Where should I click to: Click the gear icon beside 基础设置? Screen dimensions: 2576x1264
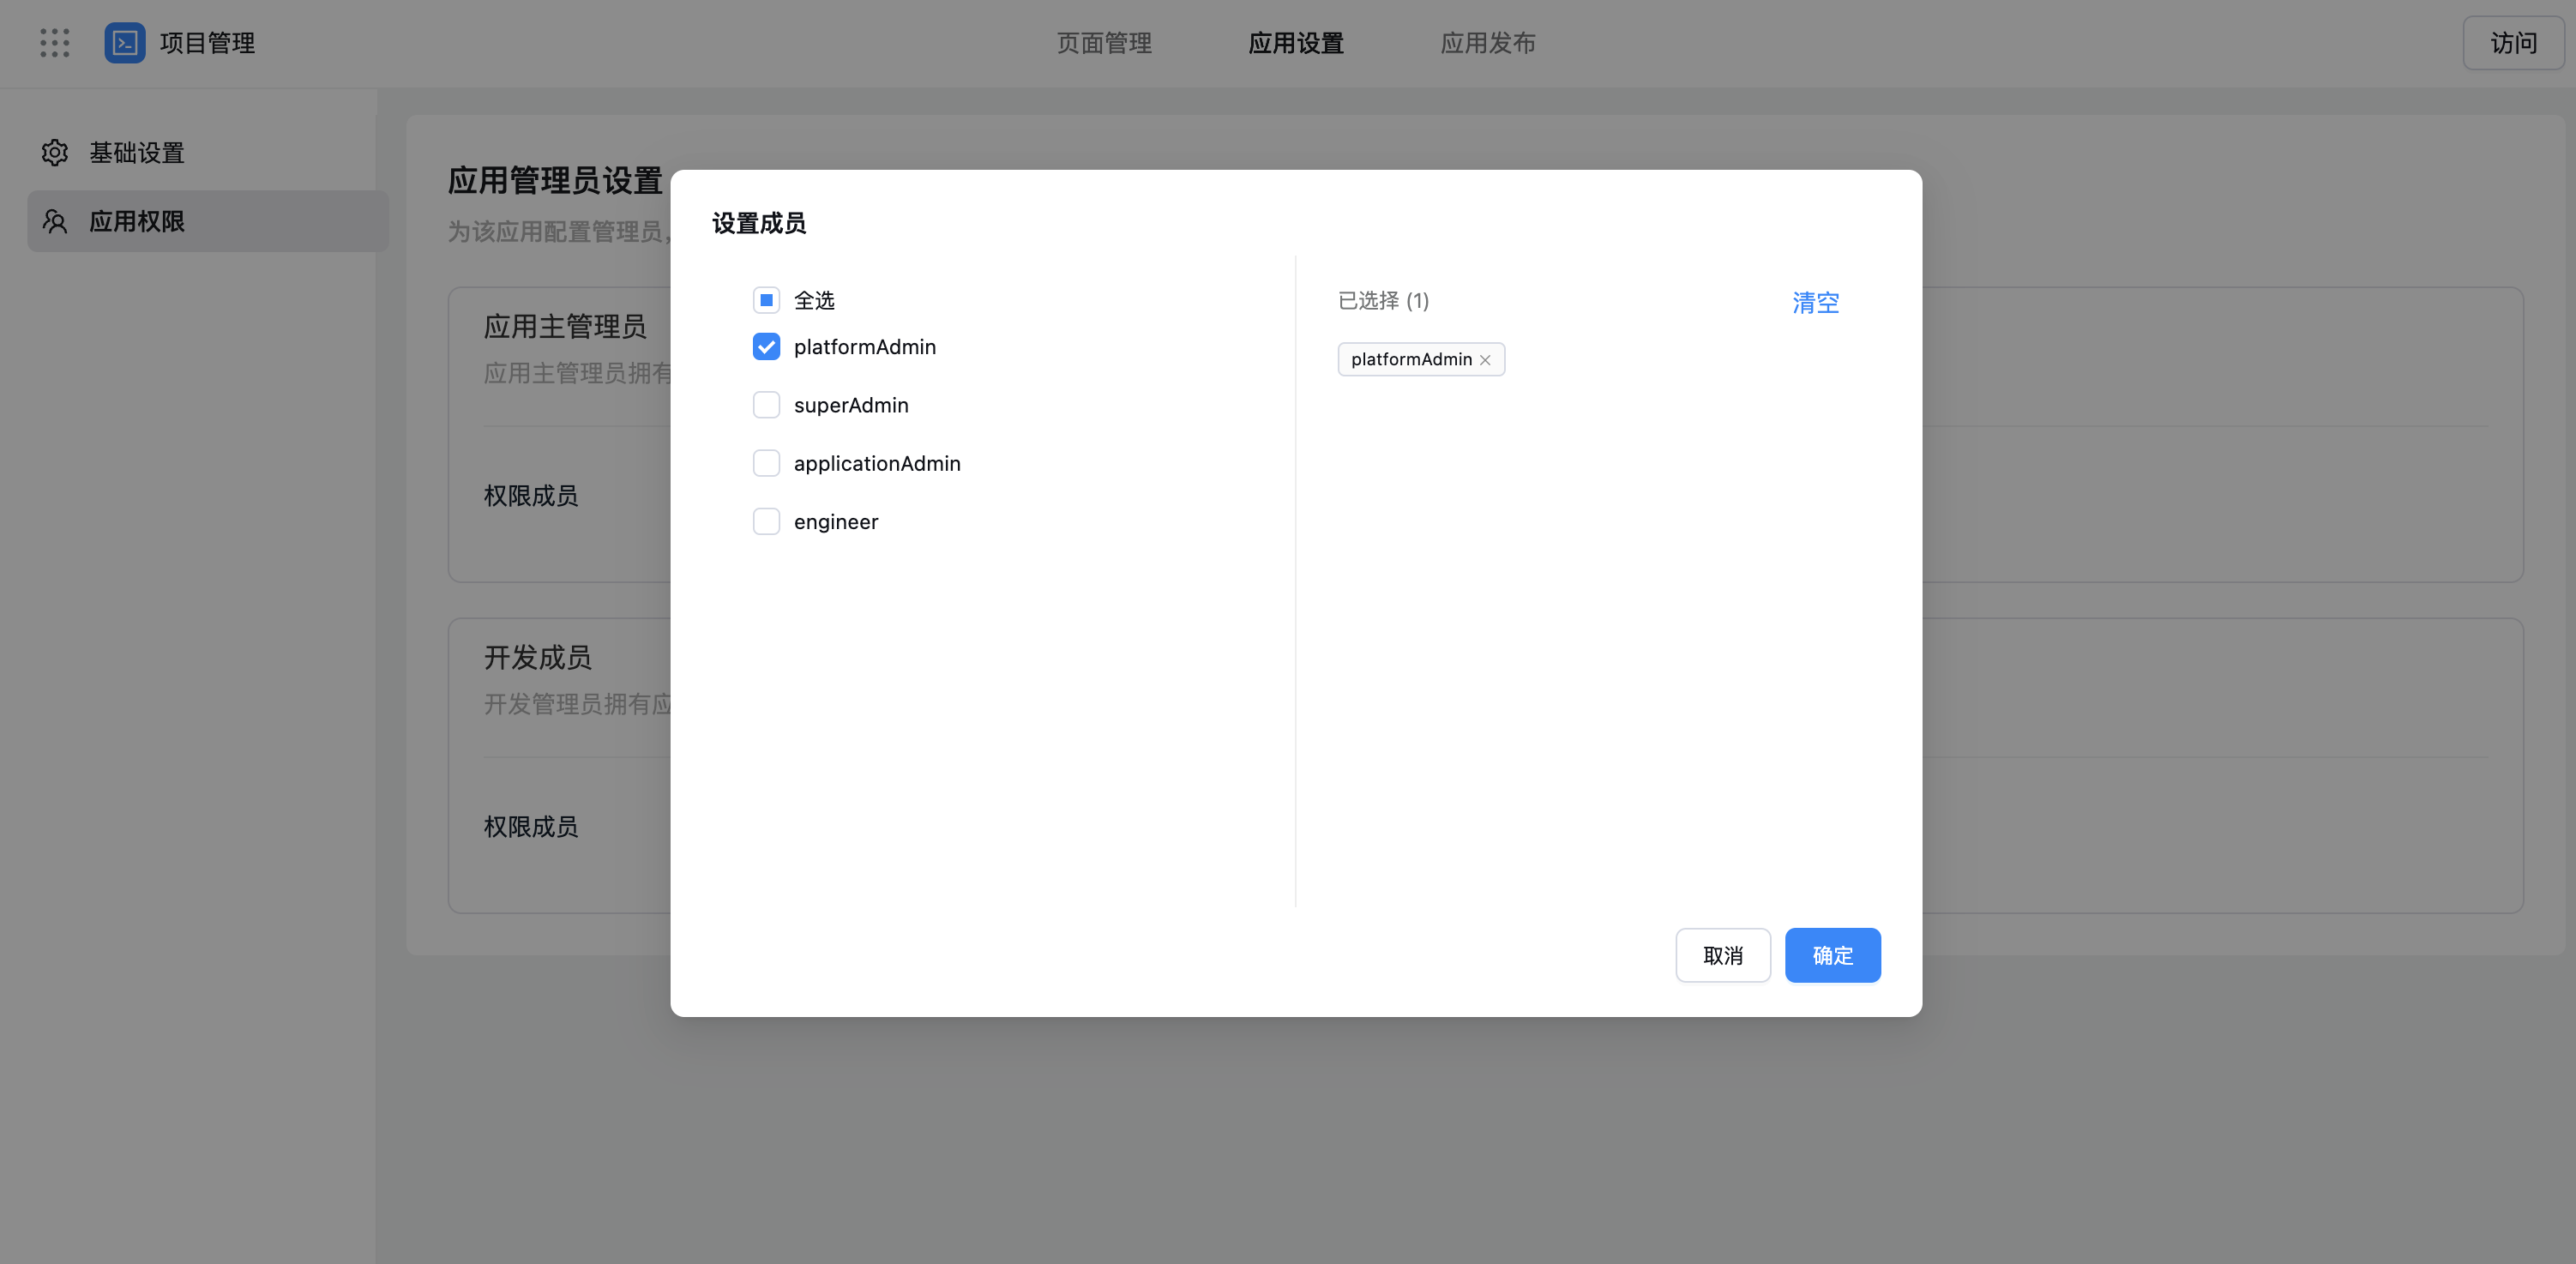pyautogui.click(x=55, y=152)
